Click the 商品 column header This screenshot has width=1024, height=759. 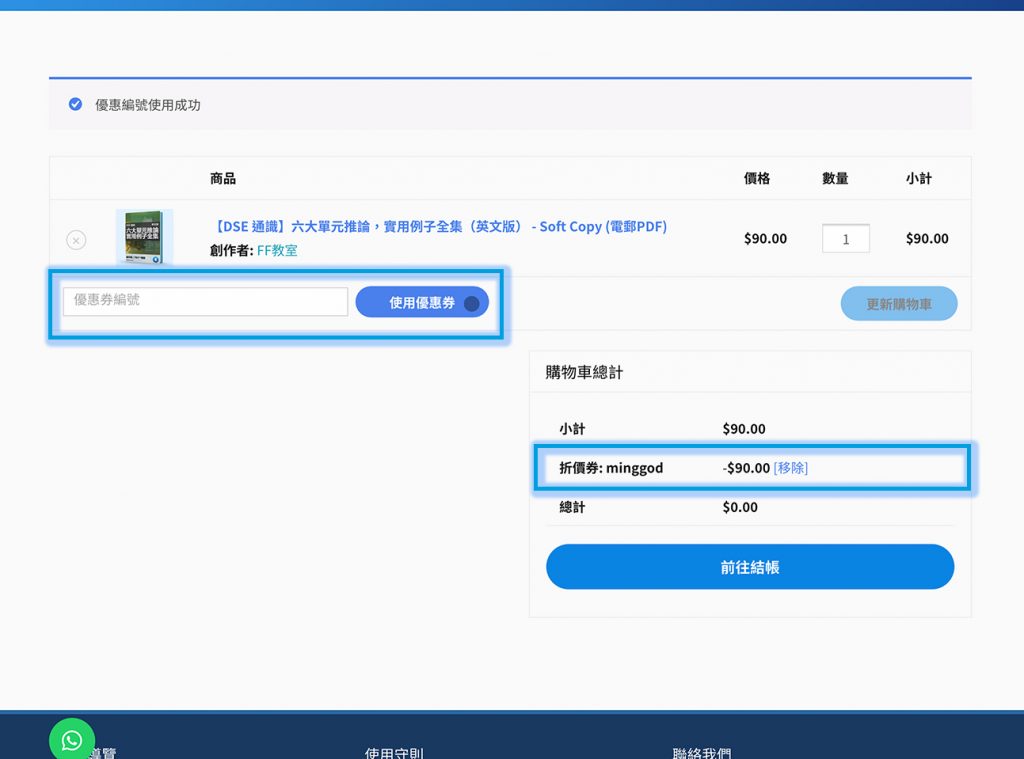(x=223, y=179)
